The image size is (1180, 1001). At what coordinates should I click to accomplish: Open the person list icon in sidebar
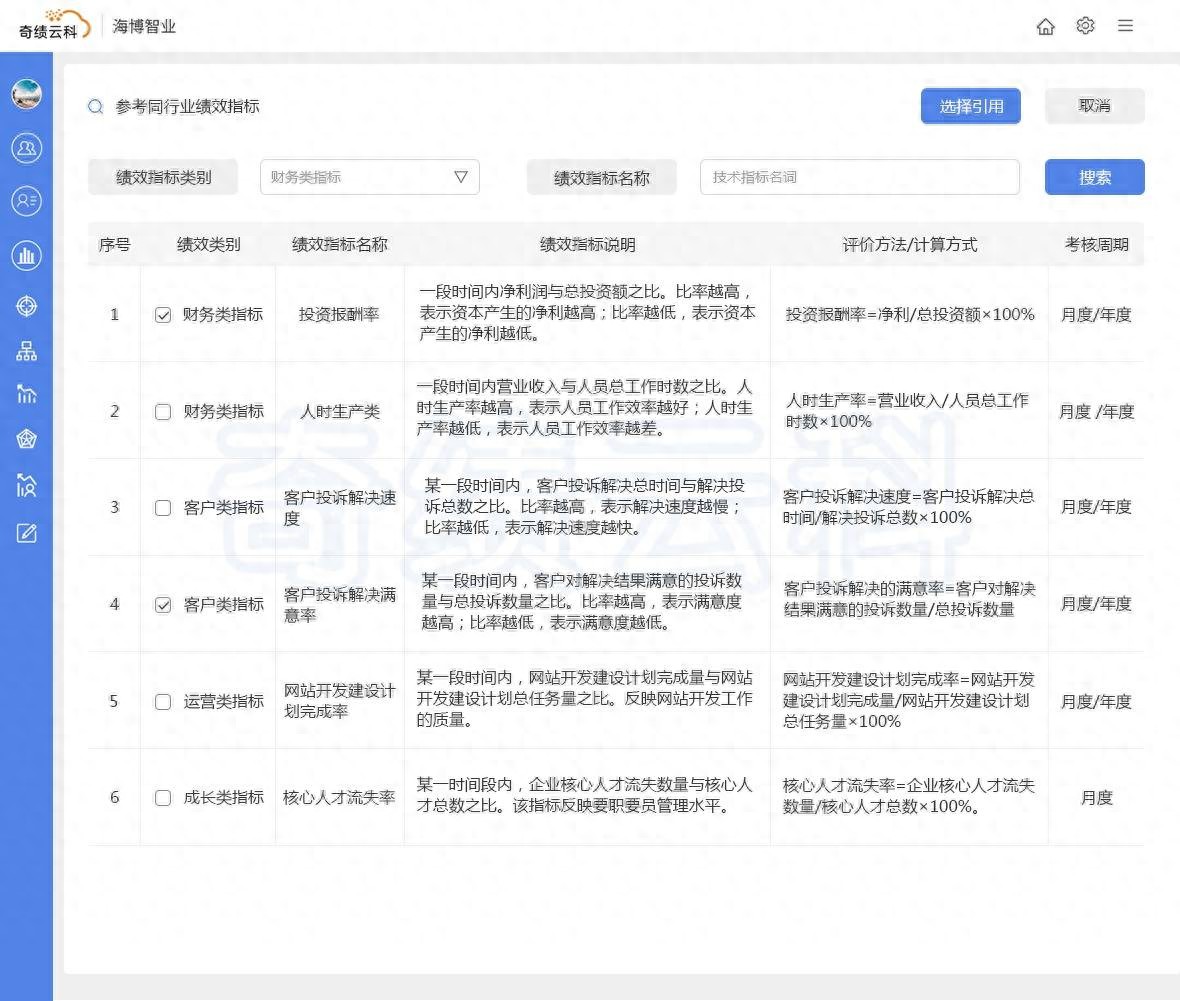click(x=26, y=201)
